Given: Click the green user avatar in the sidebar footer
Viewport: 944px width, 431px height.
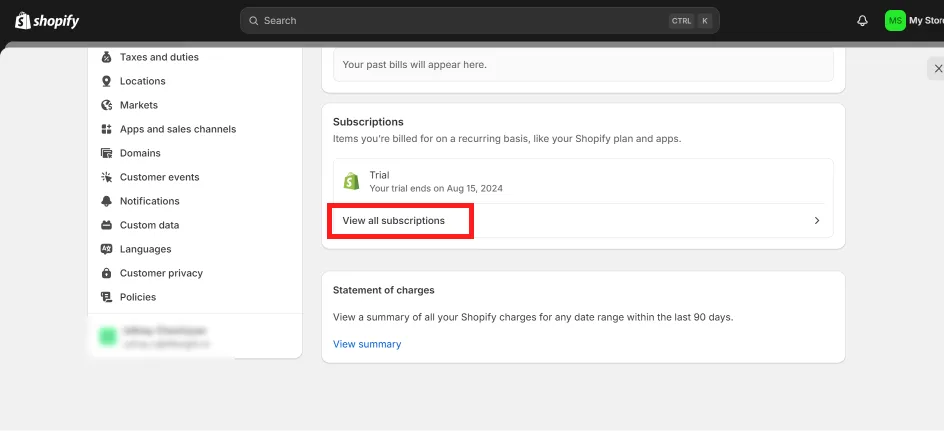Looking at the screenshot, I should tap(108, 336).
